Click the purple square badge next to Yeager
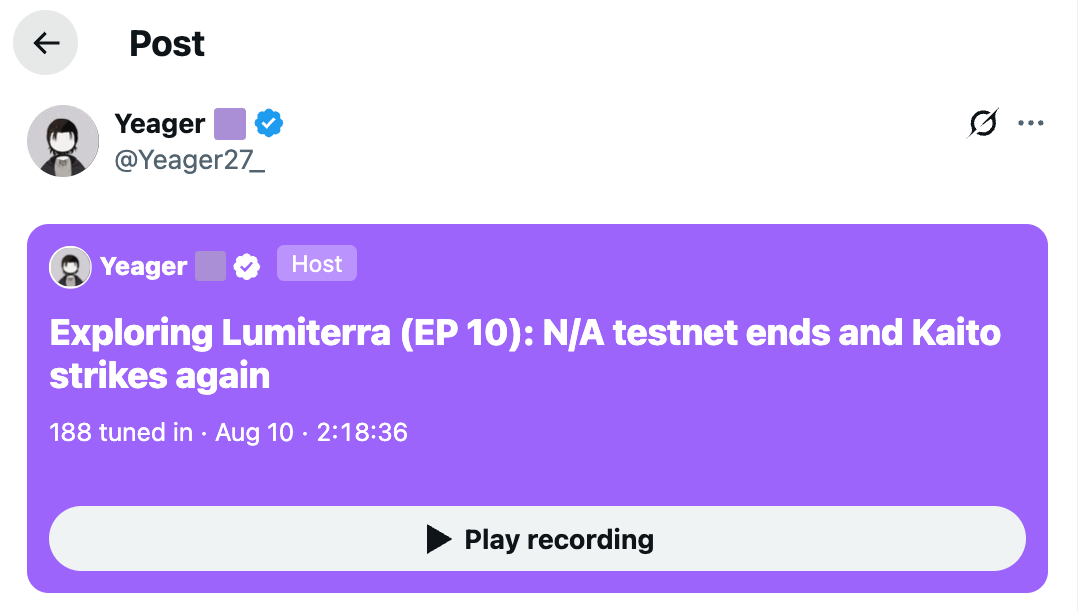Image resolution: width=1080 pixels, height=612 pixels. point(230,124)
